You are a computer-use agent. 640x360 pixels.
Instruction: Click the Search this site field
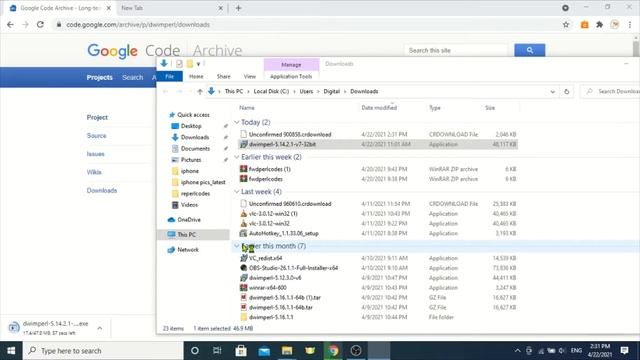coord(456,50)
